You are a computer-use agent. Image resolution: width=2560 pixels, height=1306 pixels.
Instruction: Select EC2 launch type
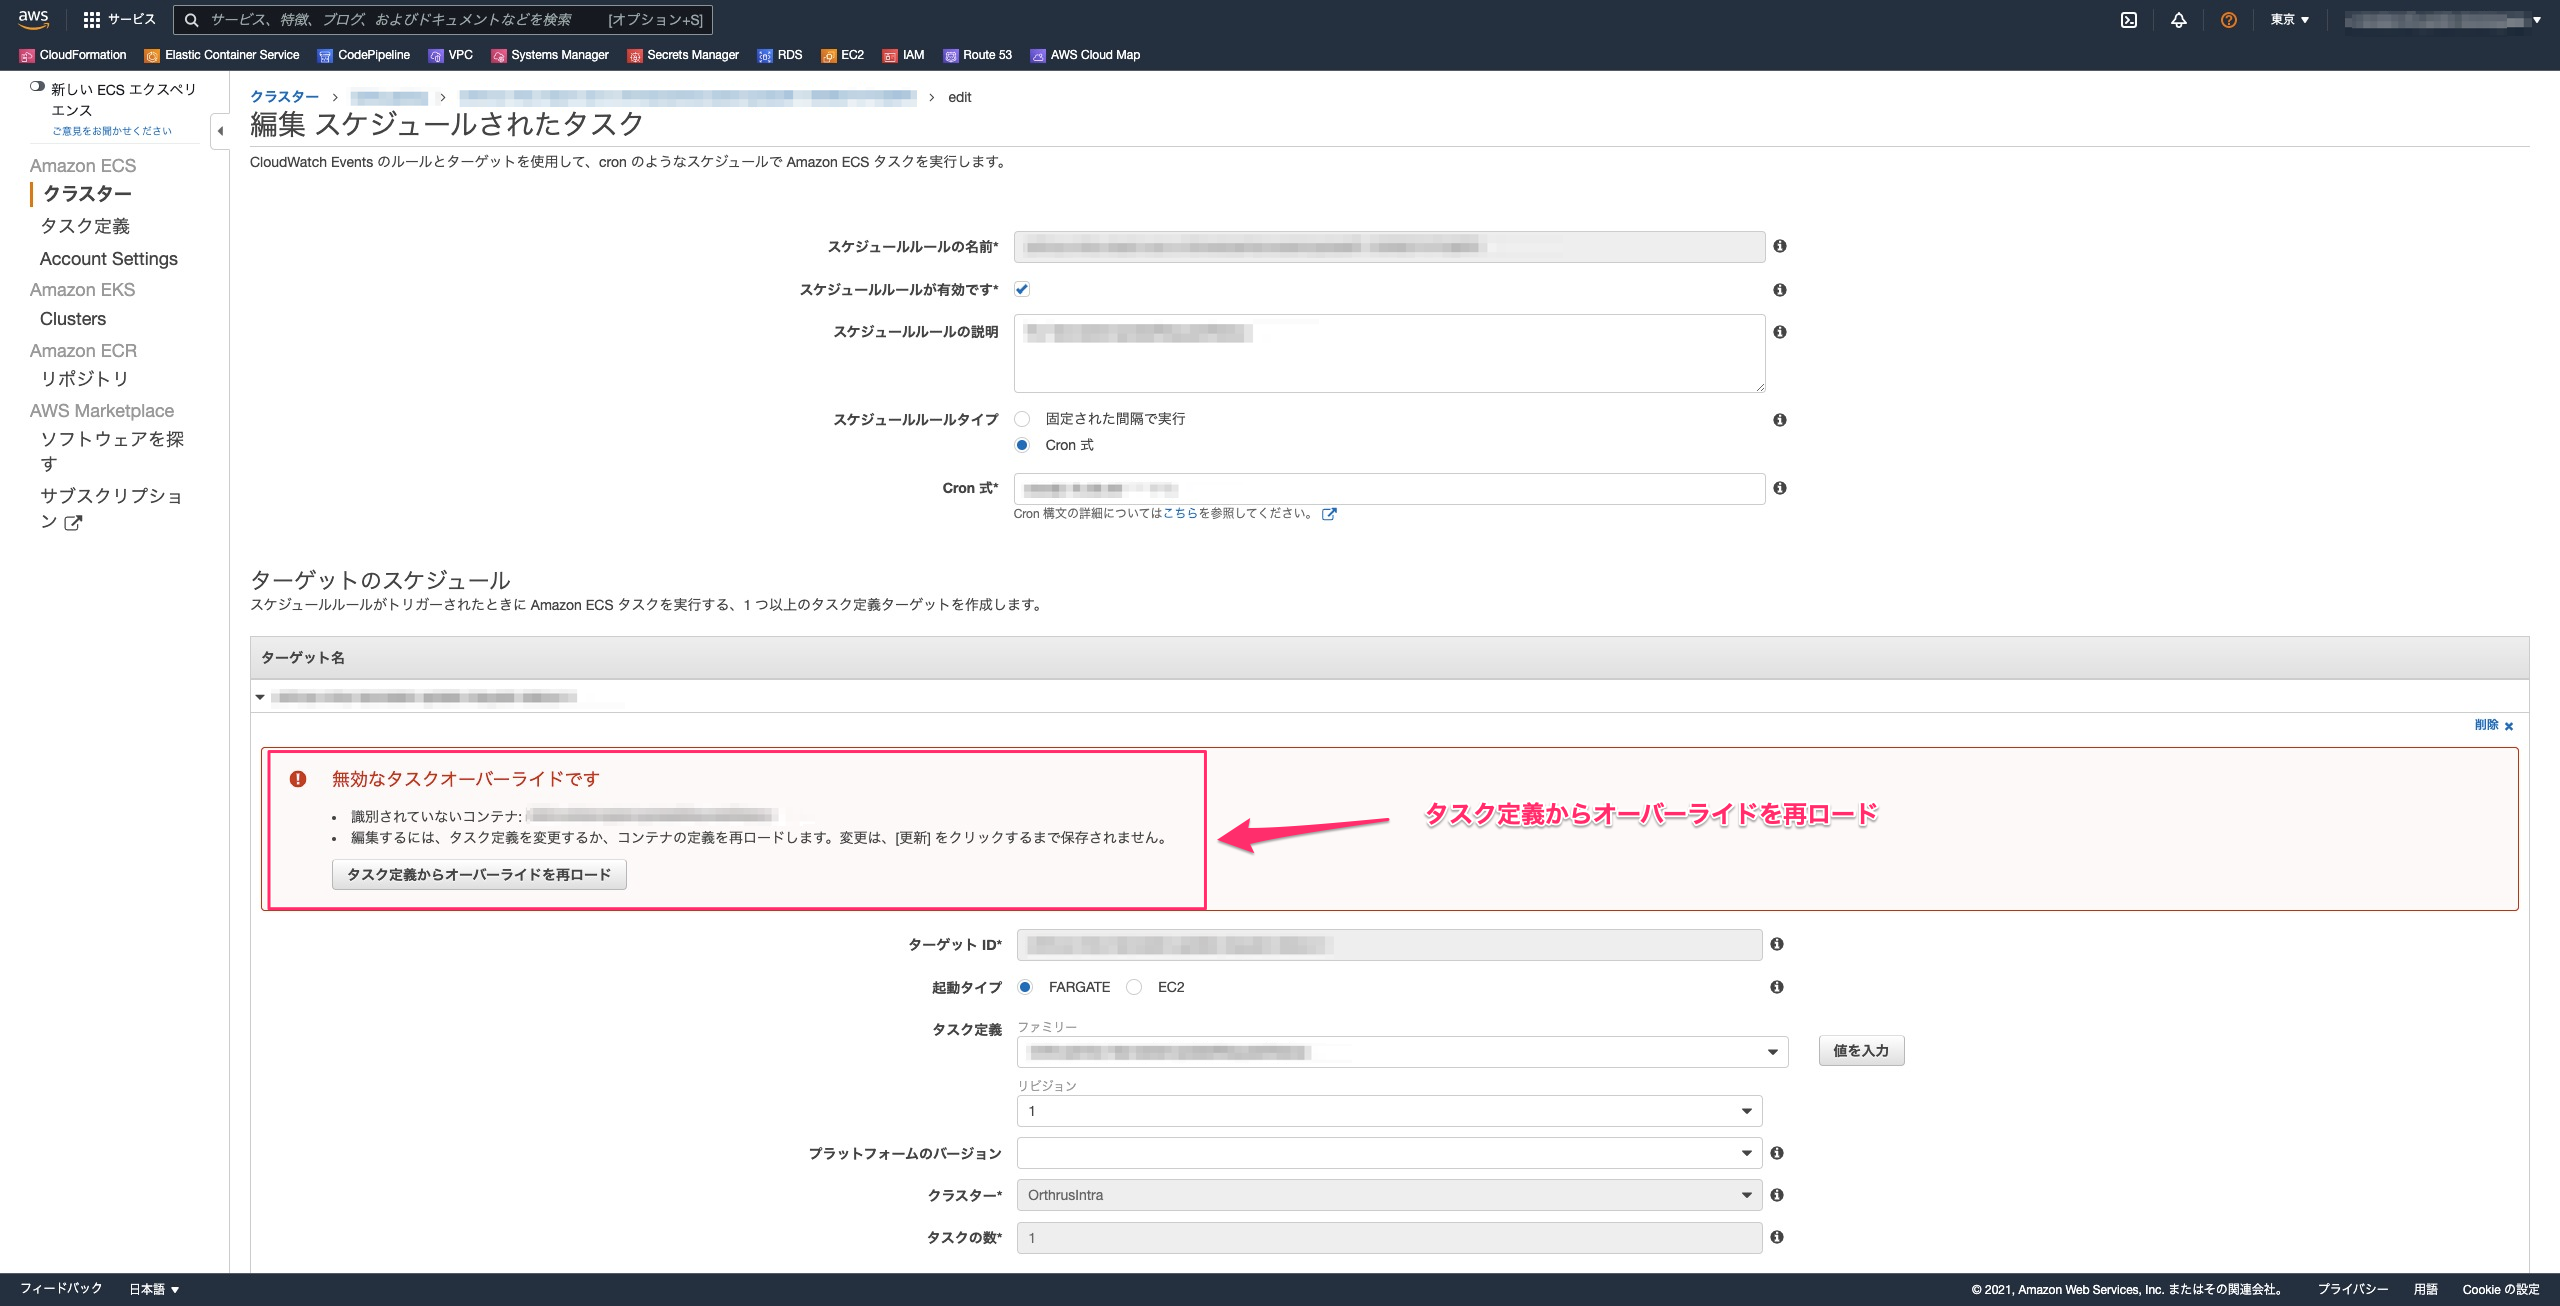[1134, 987]
